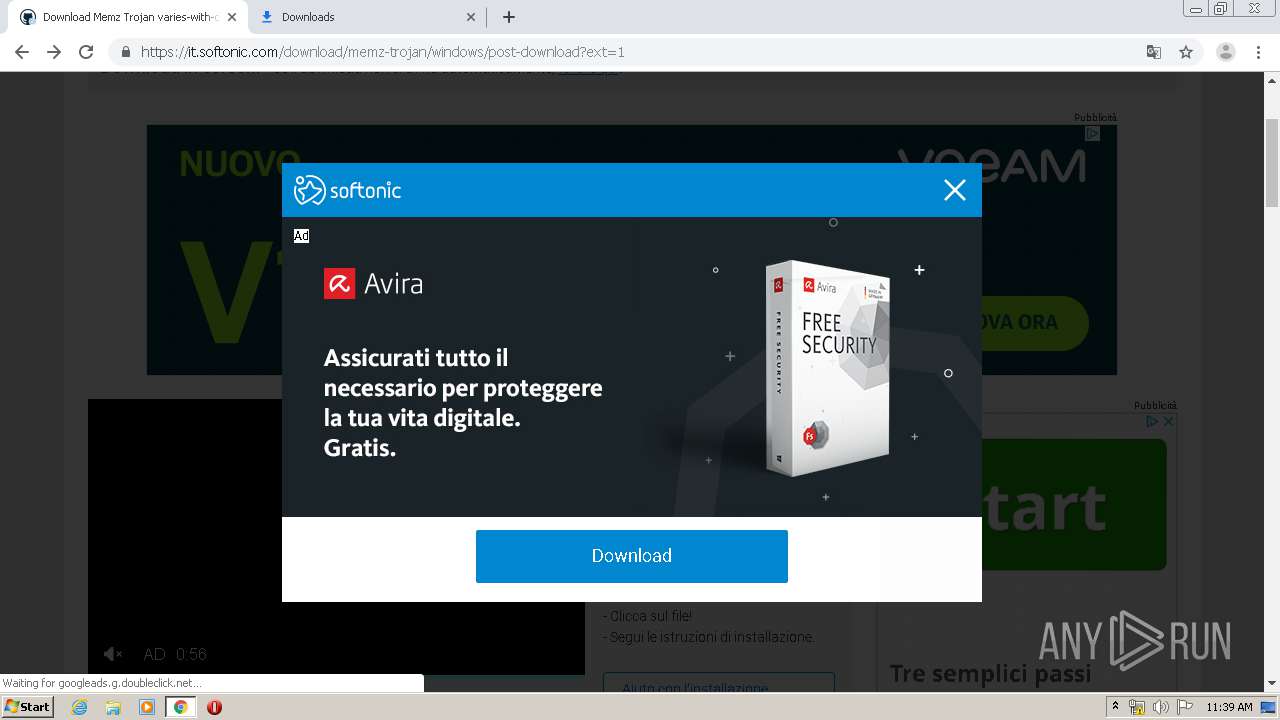Open File Explorer from taskbar
Image resolution: width=1280 pixels, height=720 pixels.
click(x=113, y=707)
